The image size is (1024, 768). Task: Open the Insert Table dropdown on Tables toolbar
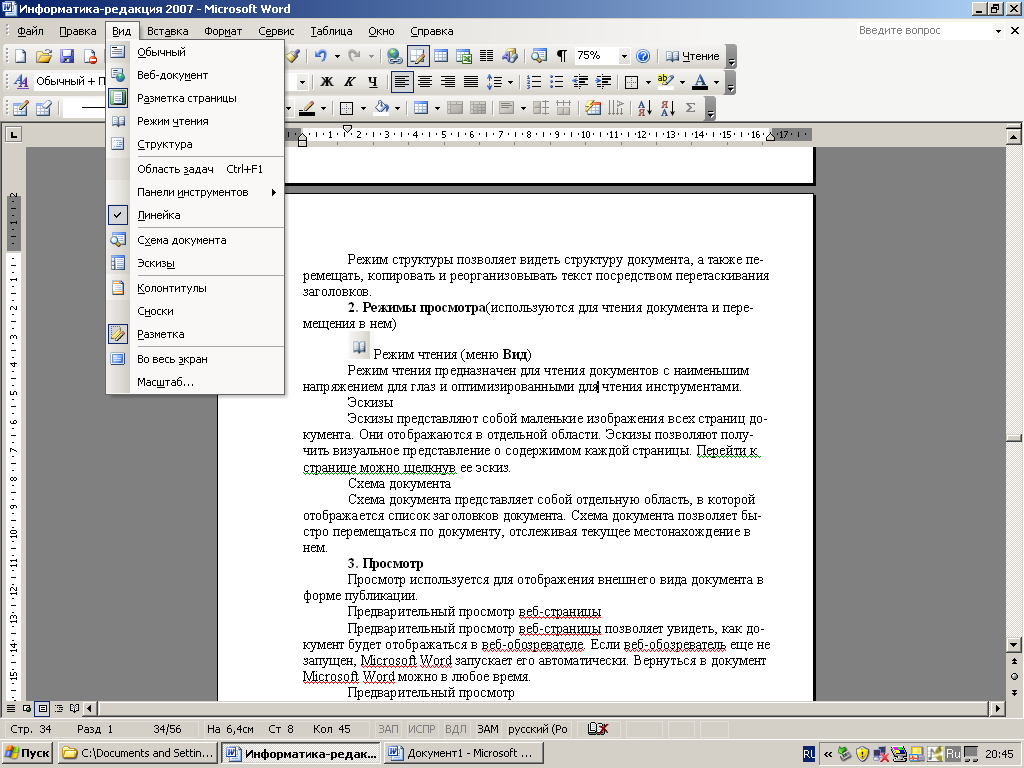click(x=437, y=108)
